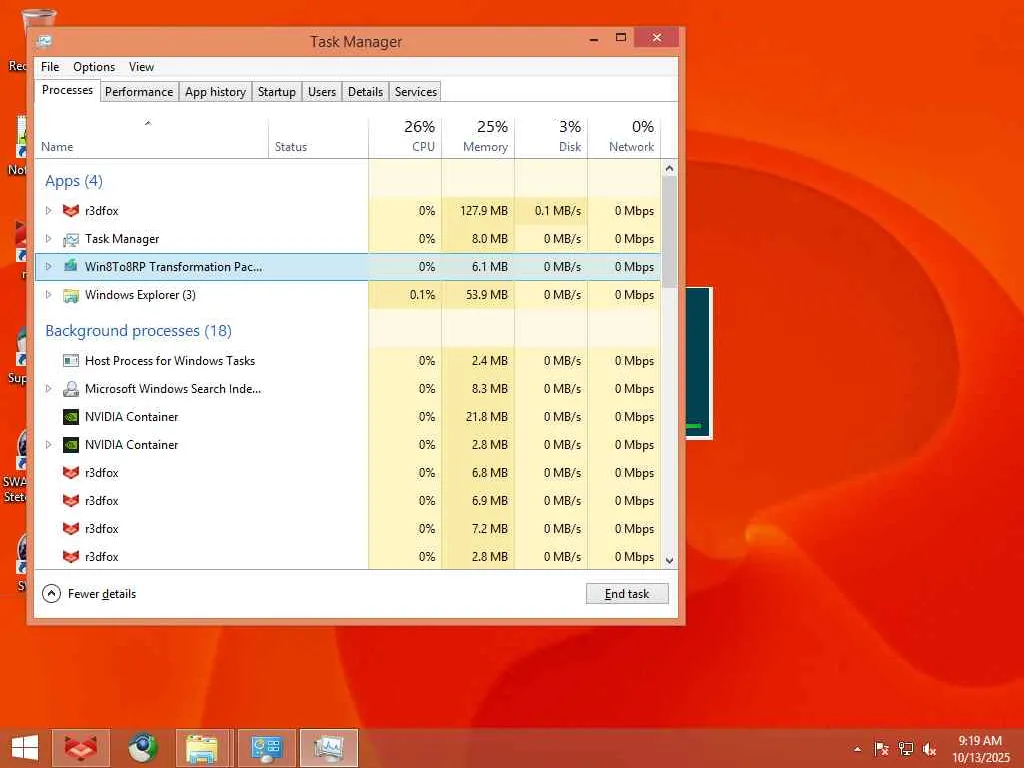
Task: Click the End task button
Action: point(627,594)
